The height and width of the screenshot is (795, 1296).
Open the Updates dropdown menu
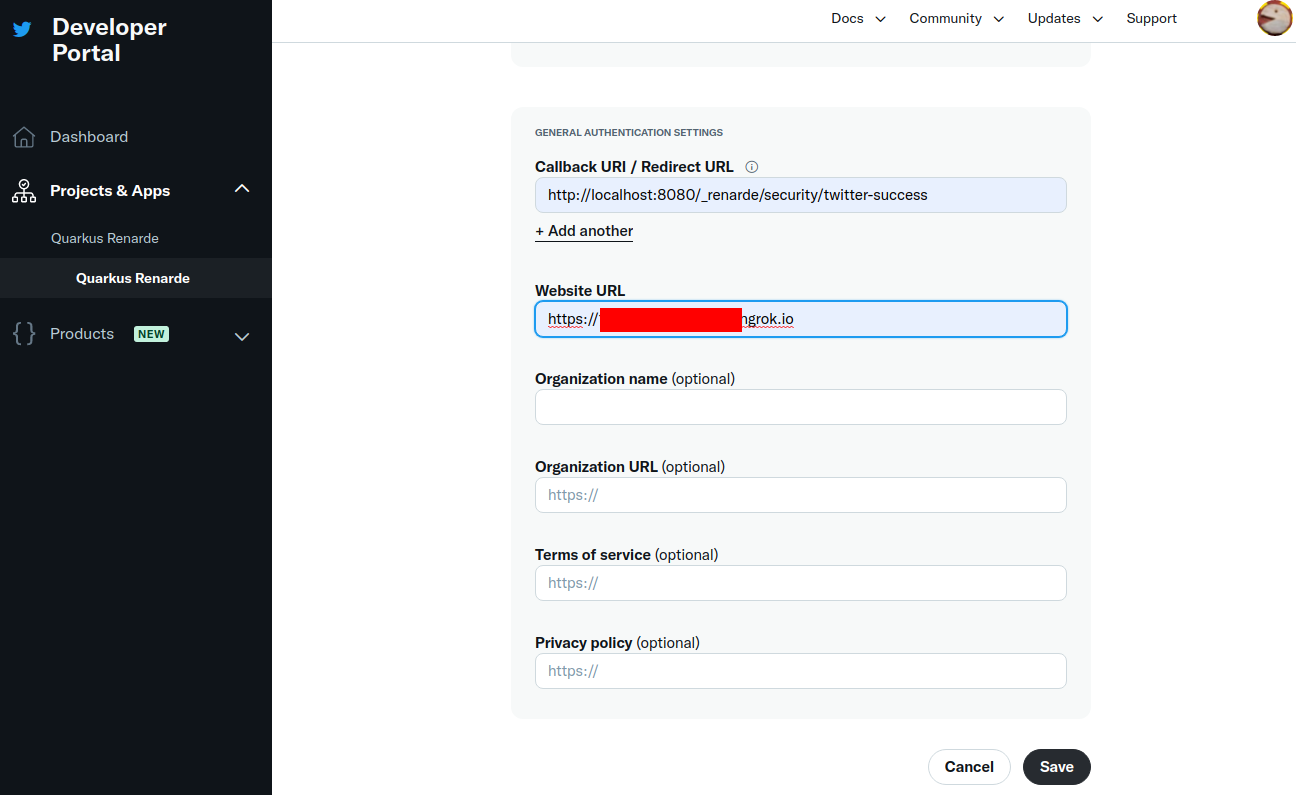coord(1065,19)
